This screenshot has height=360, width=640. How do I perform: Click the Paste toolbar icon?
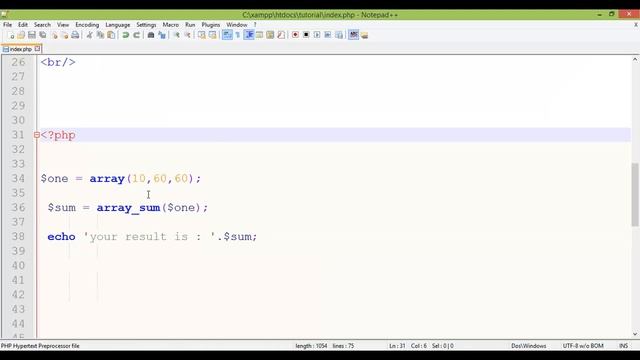point(111,35)
